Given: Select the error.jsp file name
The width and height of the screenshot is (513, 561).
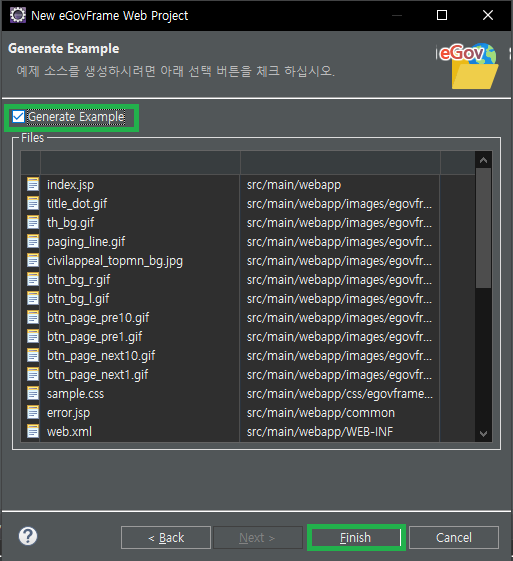Looking at the screenshot, I should tap(68, 413).
